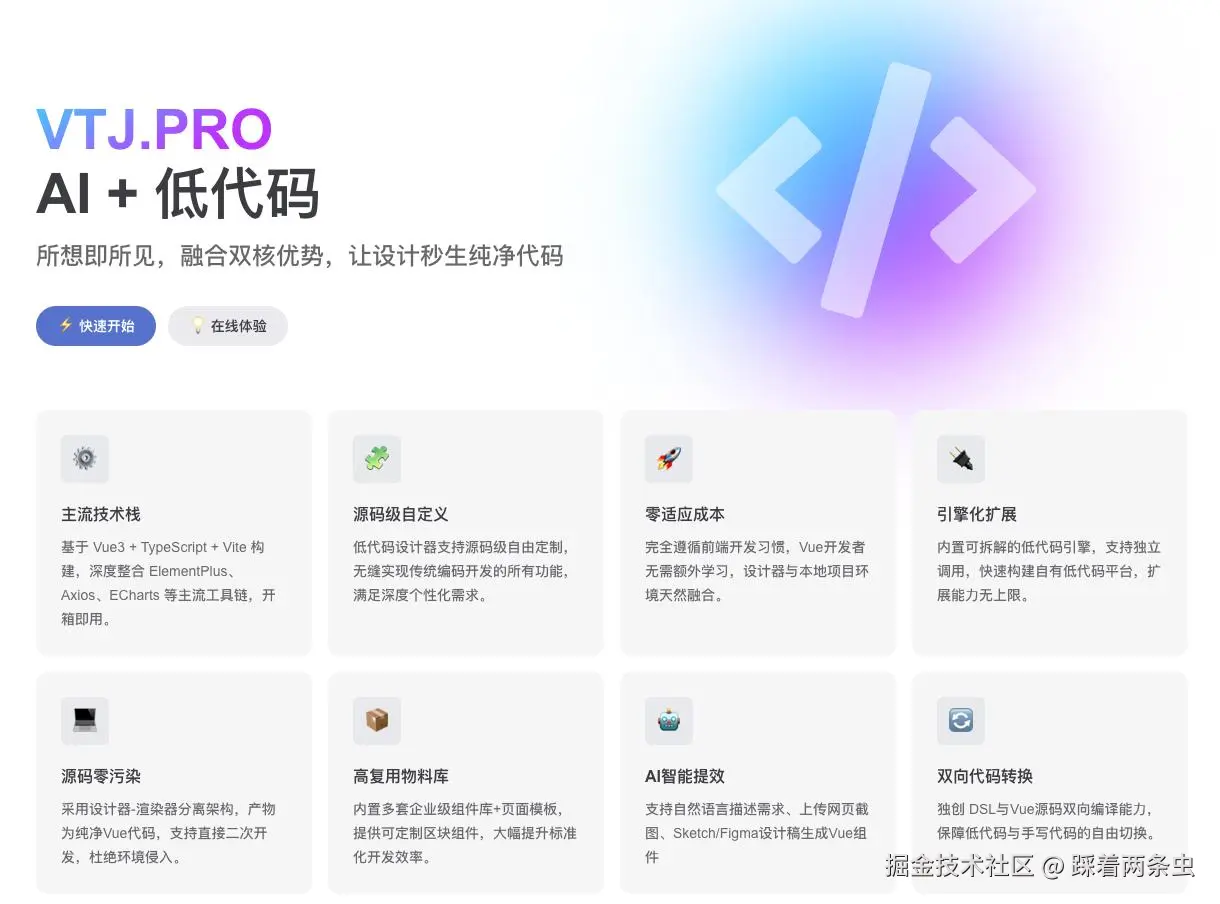
Task: Click the 在线体验 button
Action: pos(228,326)
